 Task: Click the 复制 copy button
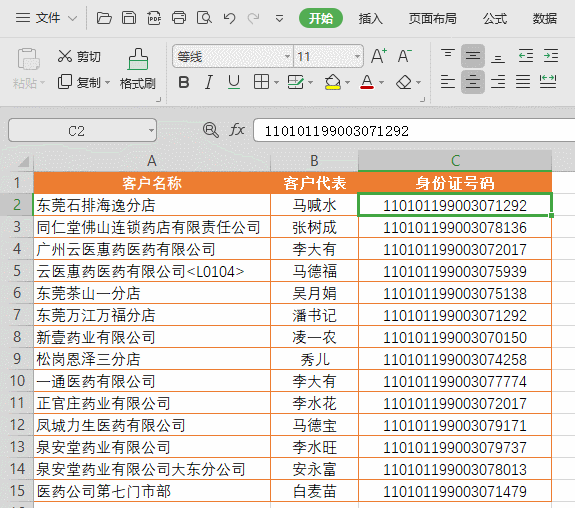79,83
